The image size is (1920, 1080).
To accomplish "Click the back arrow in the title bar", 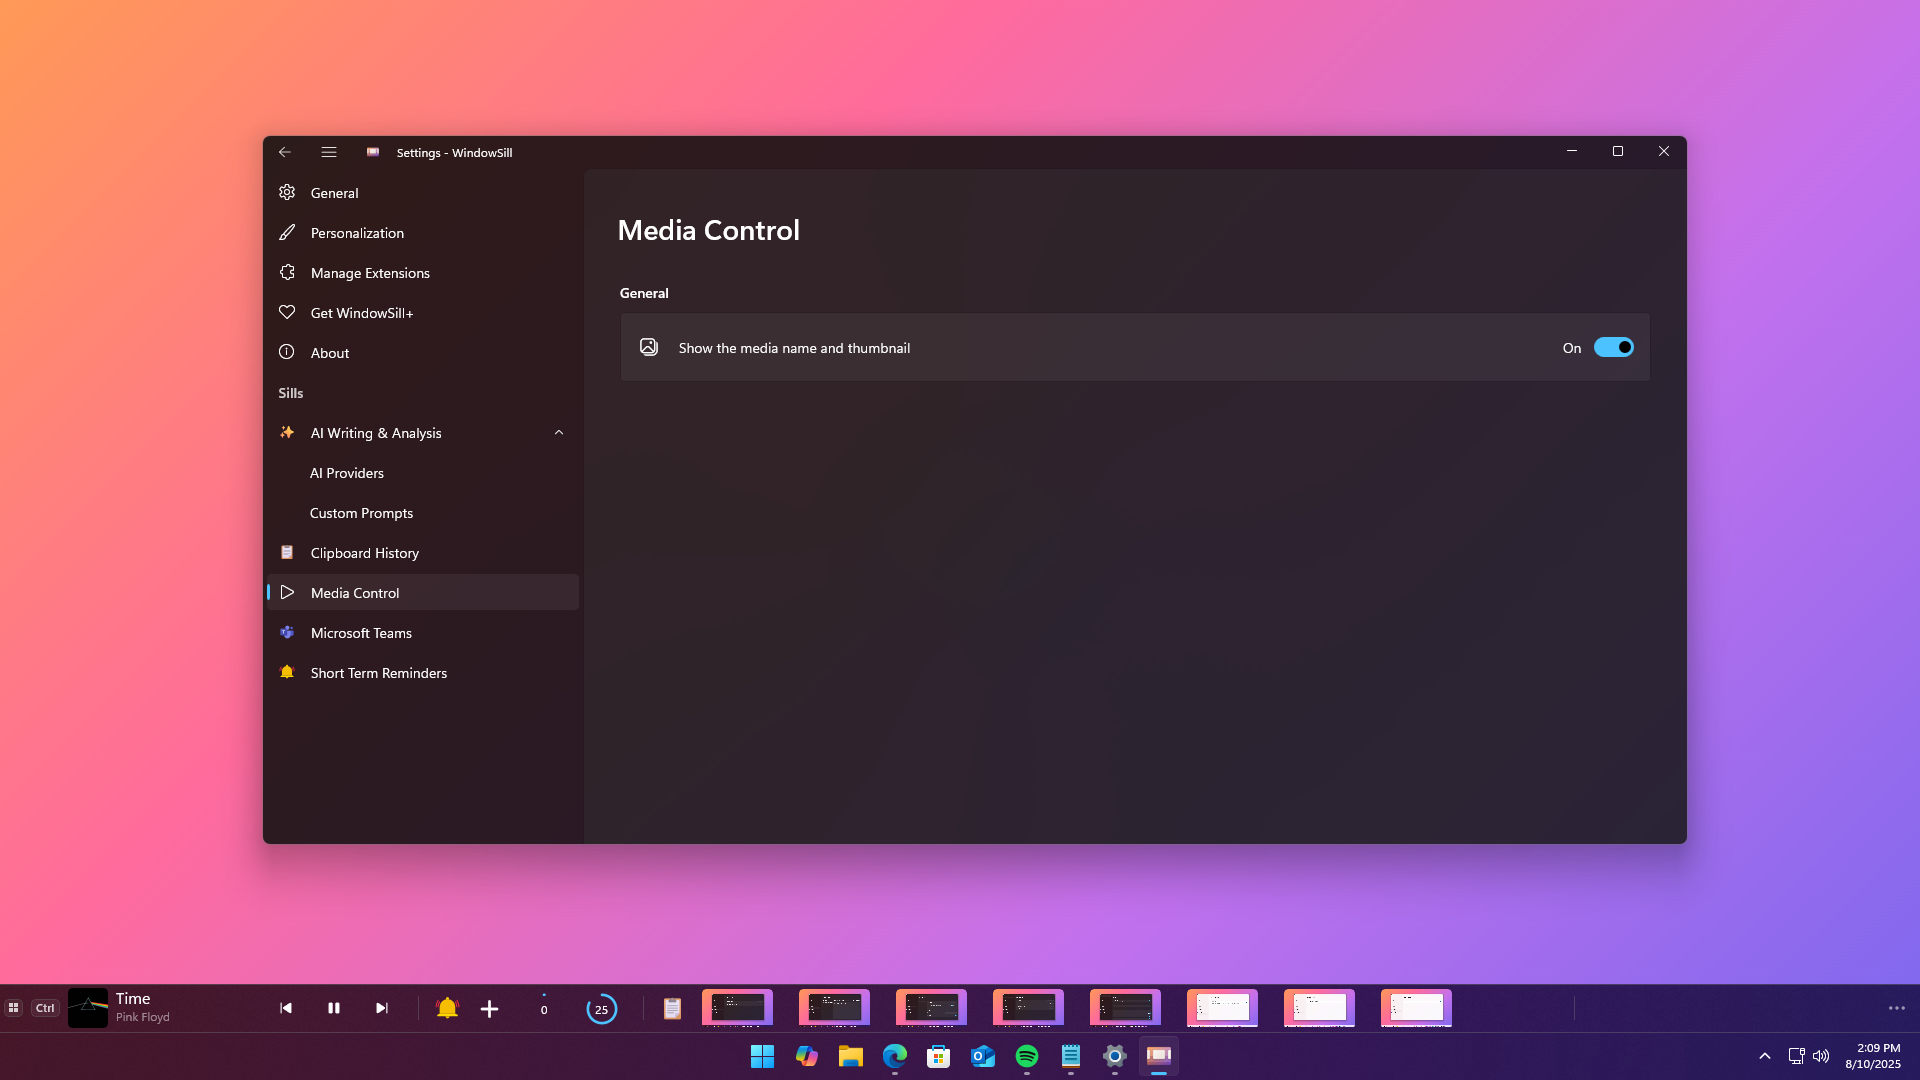I will [x=285, y=152].
